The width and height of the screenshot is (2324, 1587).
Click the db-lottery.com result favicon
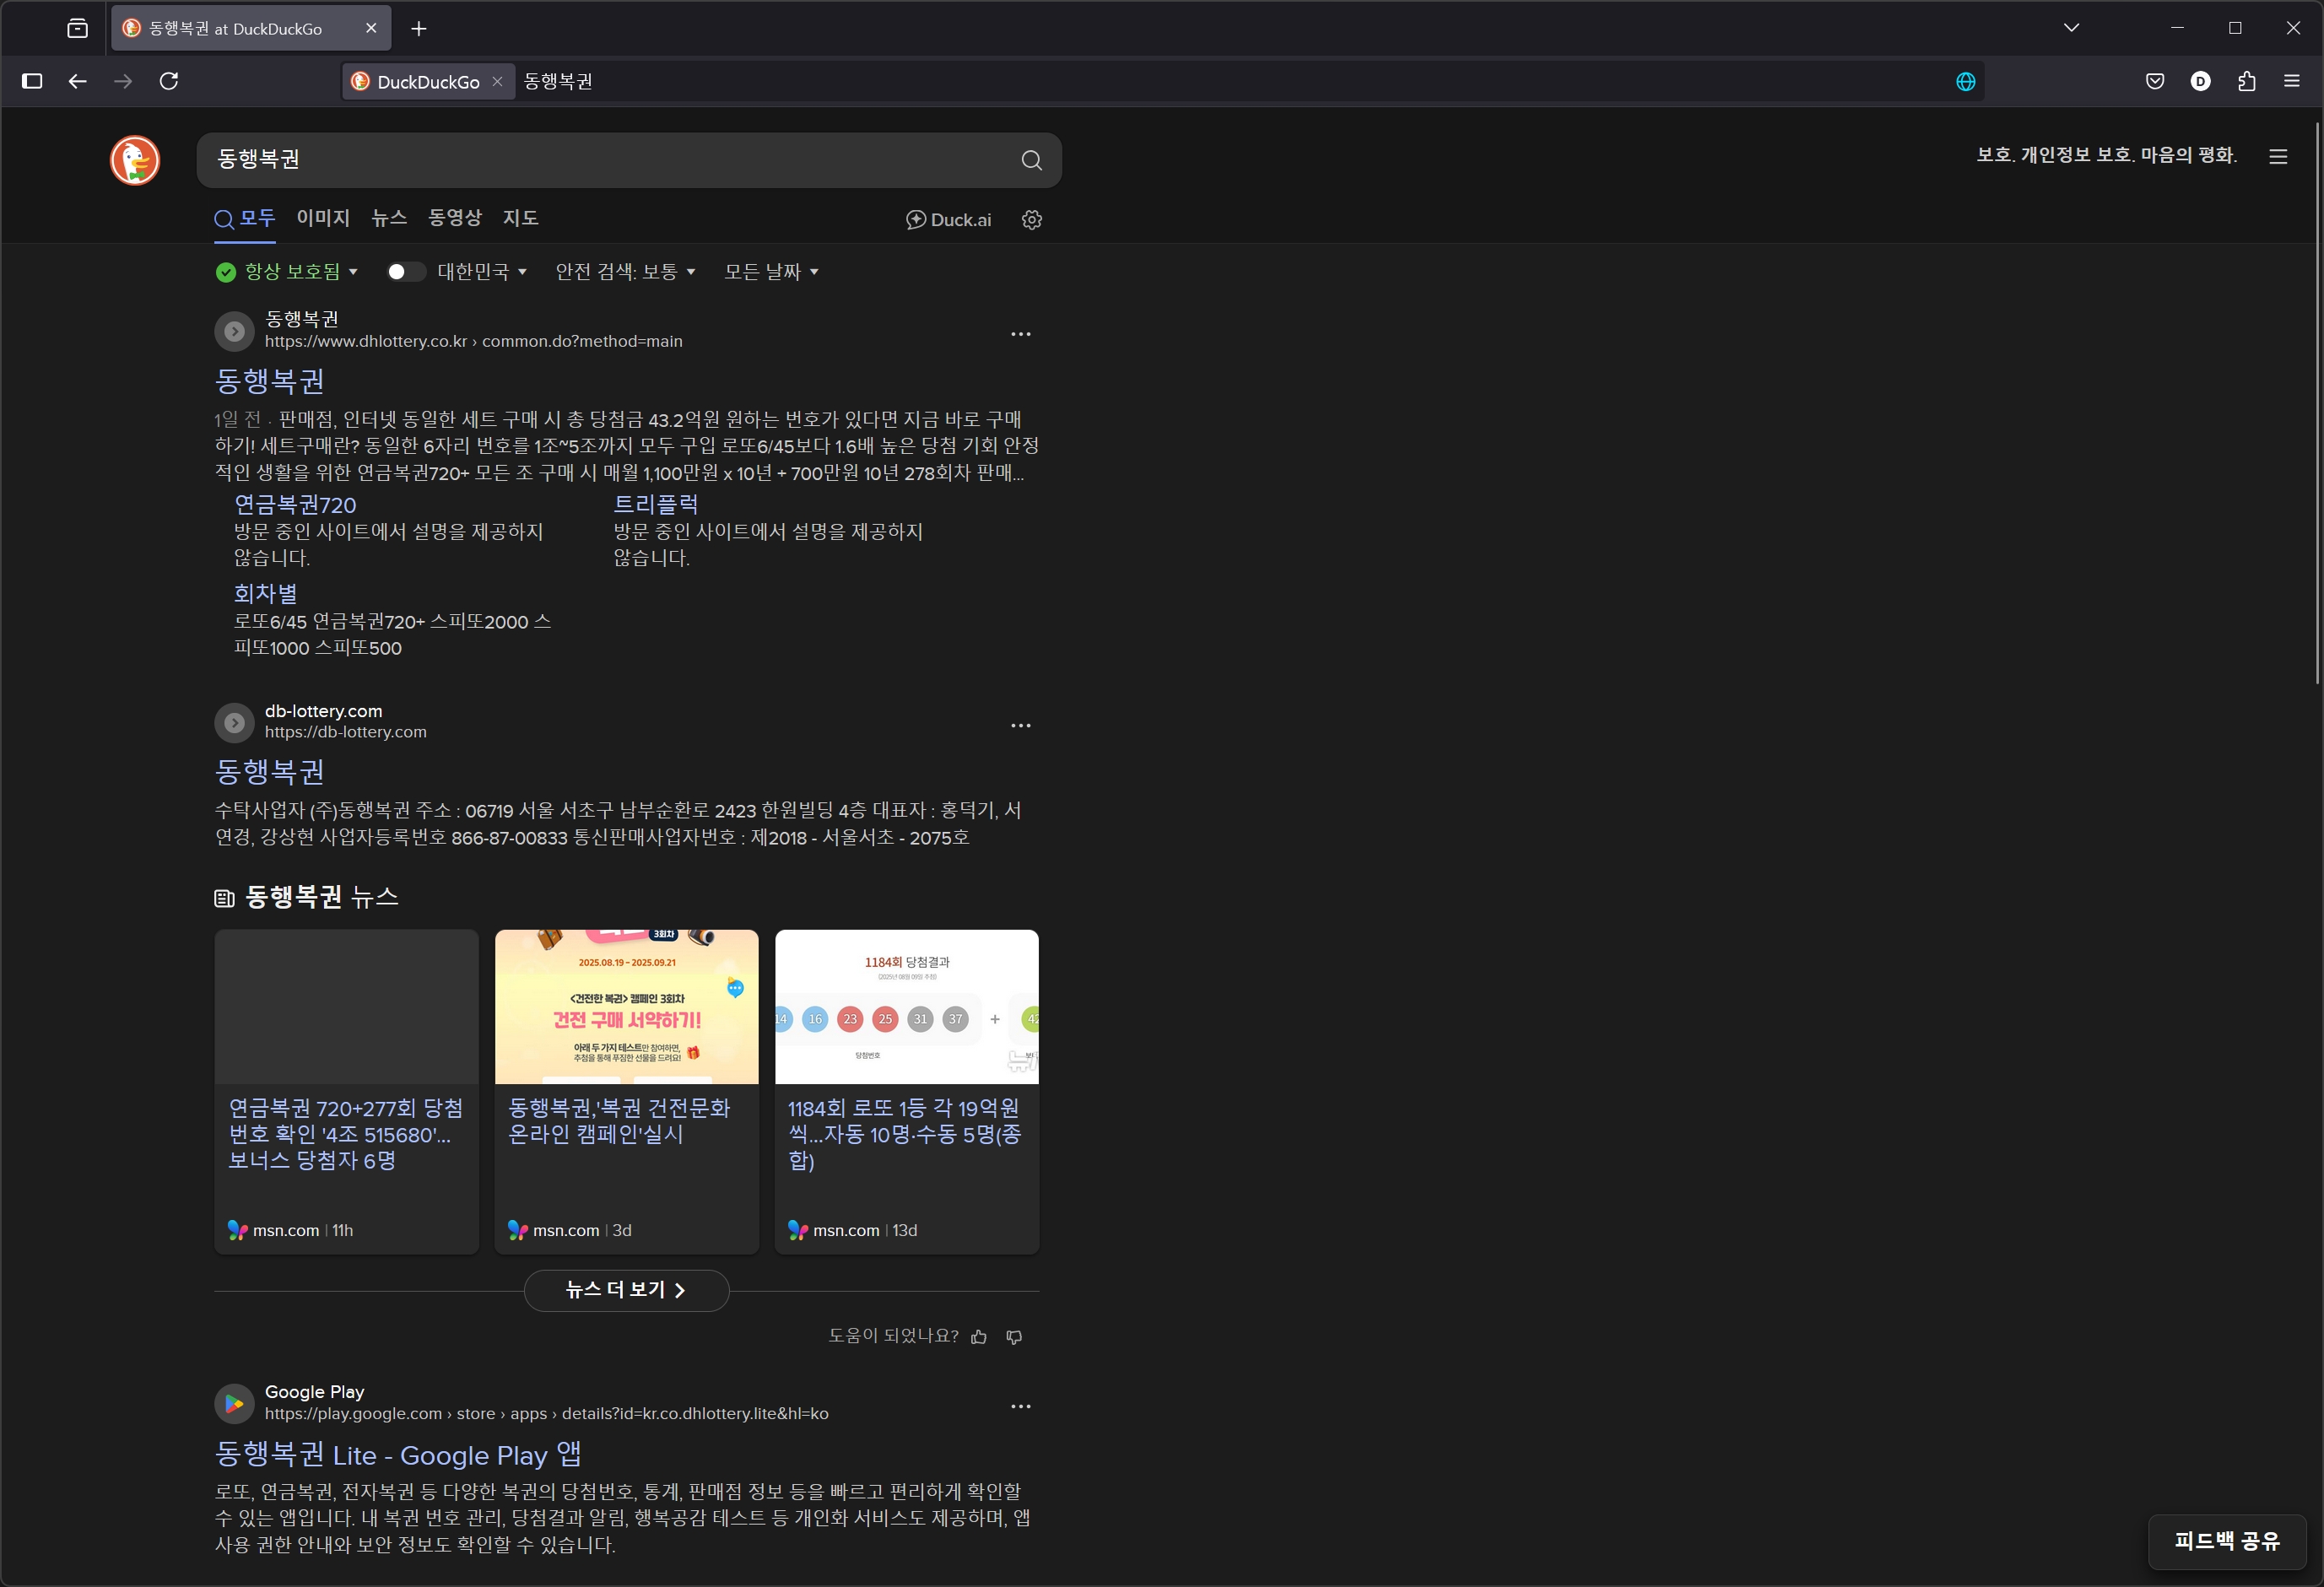(234, 722)
